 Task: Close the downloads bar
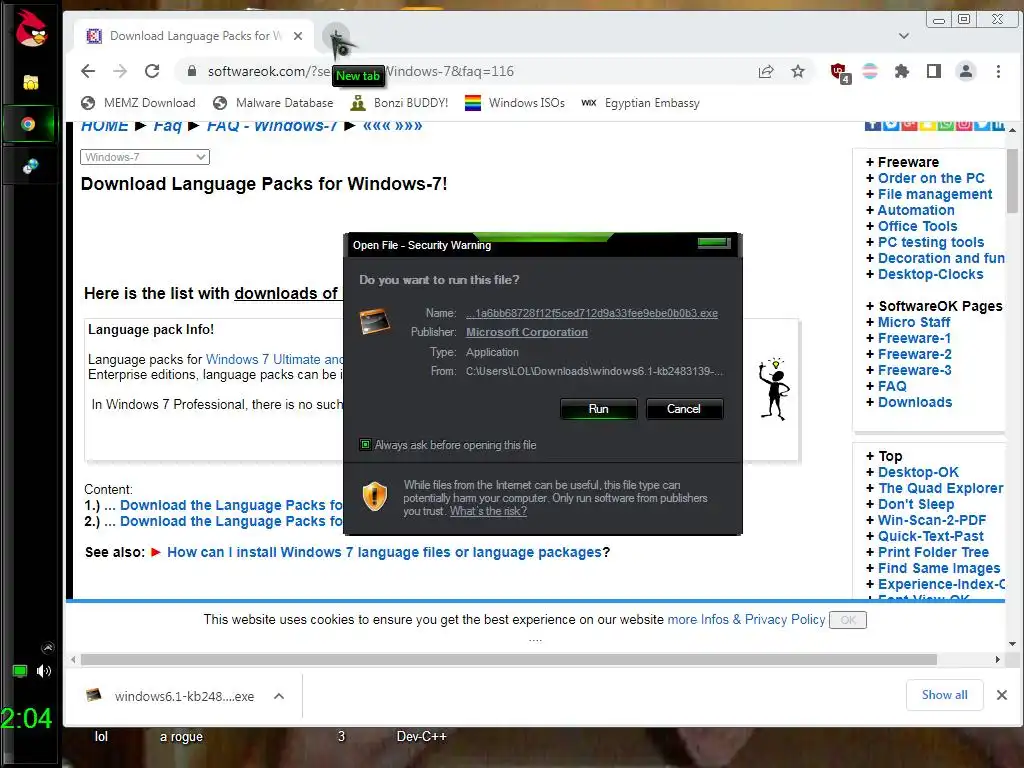1002,695
